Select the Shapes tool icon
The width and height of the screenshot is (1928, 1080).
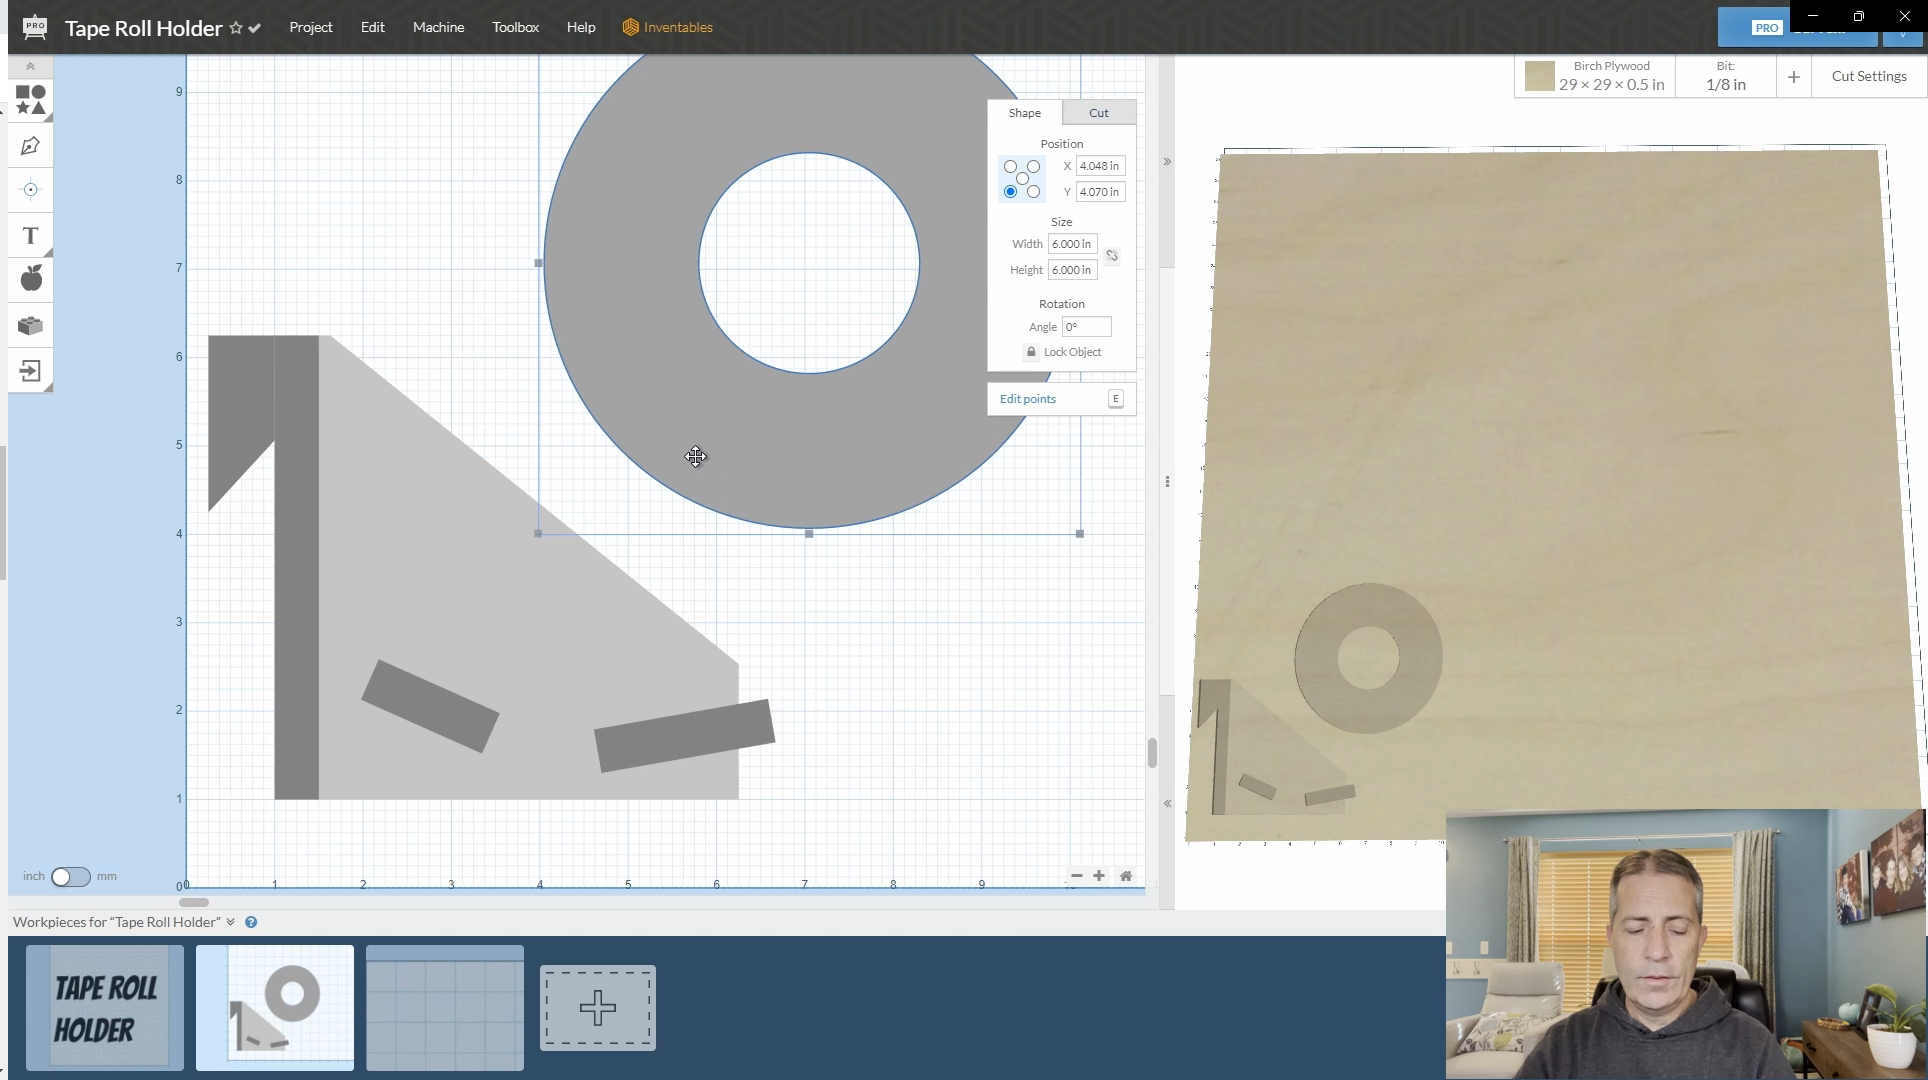tap(30, 99)
